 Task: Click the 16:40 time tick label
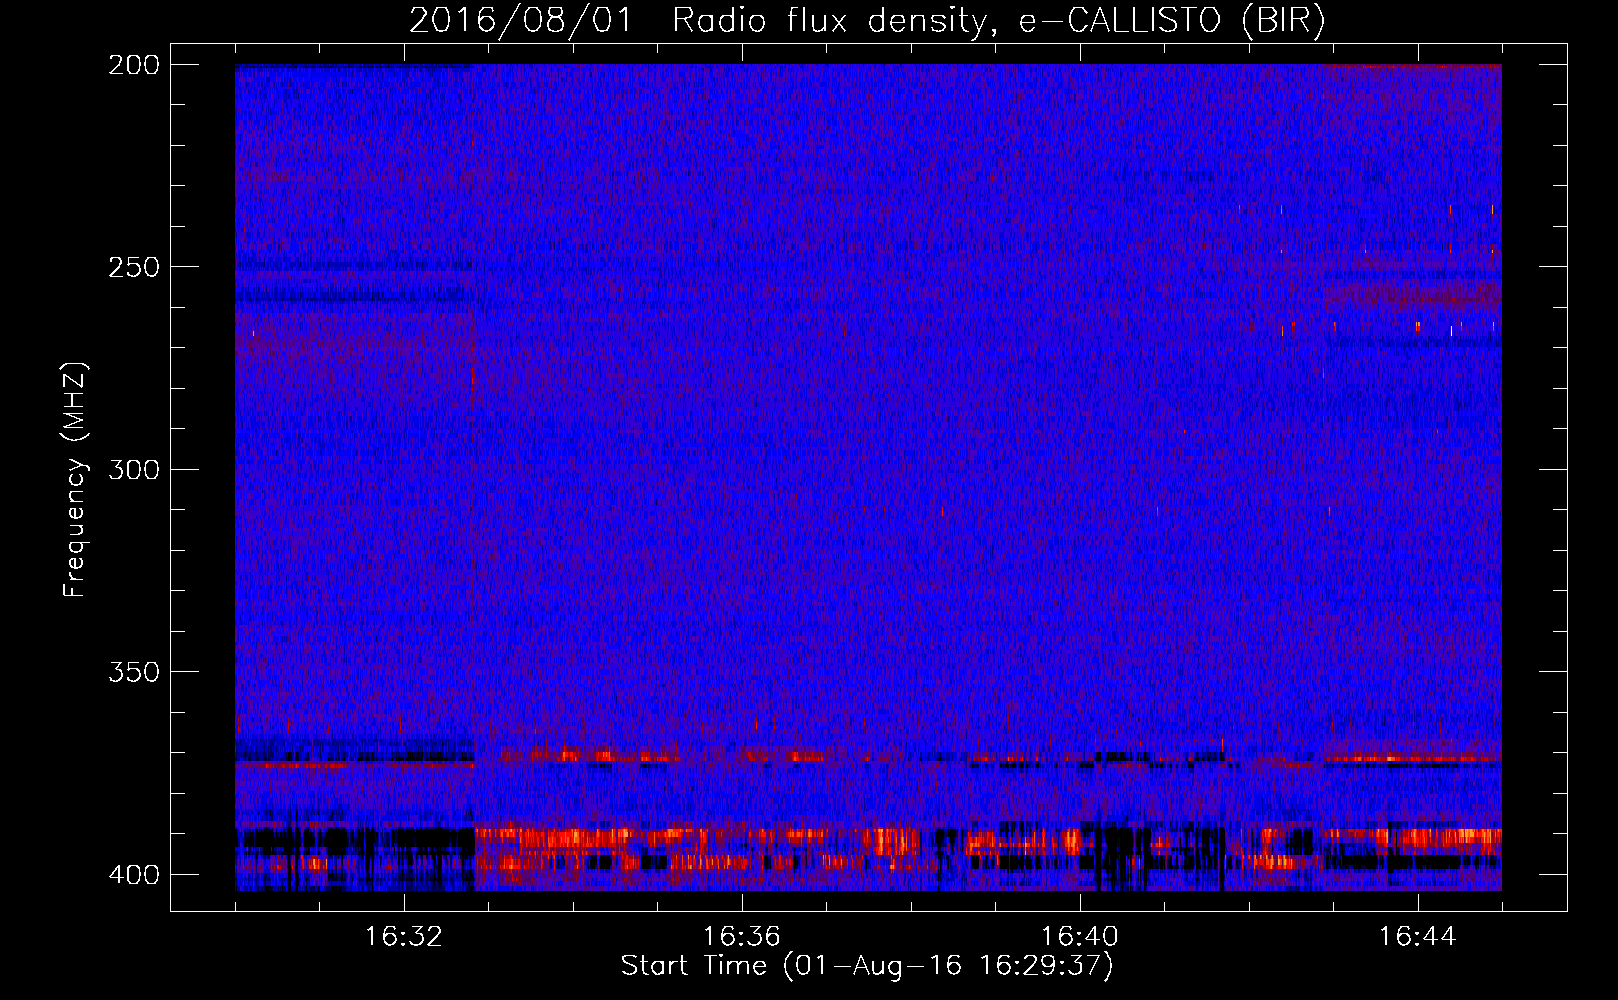pyautogui.click(x=1080, y=937)
